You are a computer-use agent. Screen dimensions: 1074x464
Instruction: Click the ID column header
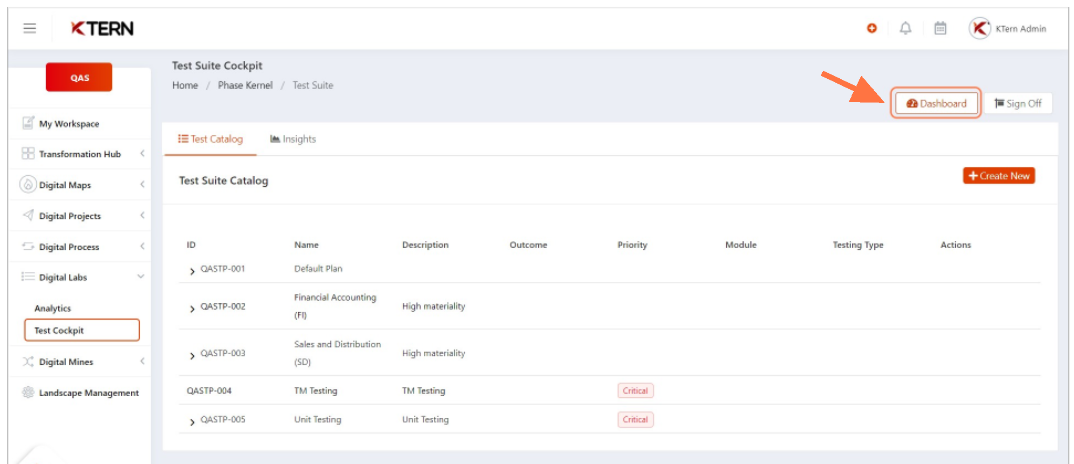(191, 245)
